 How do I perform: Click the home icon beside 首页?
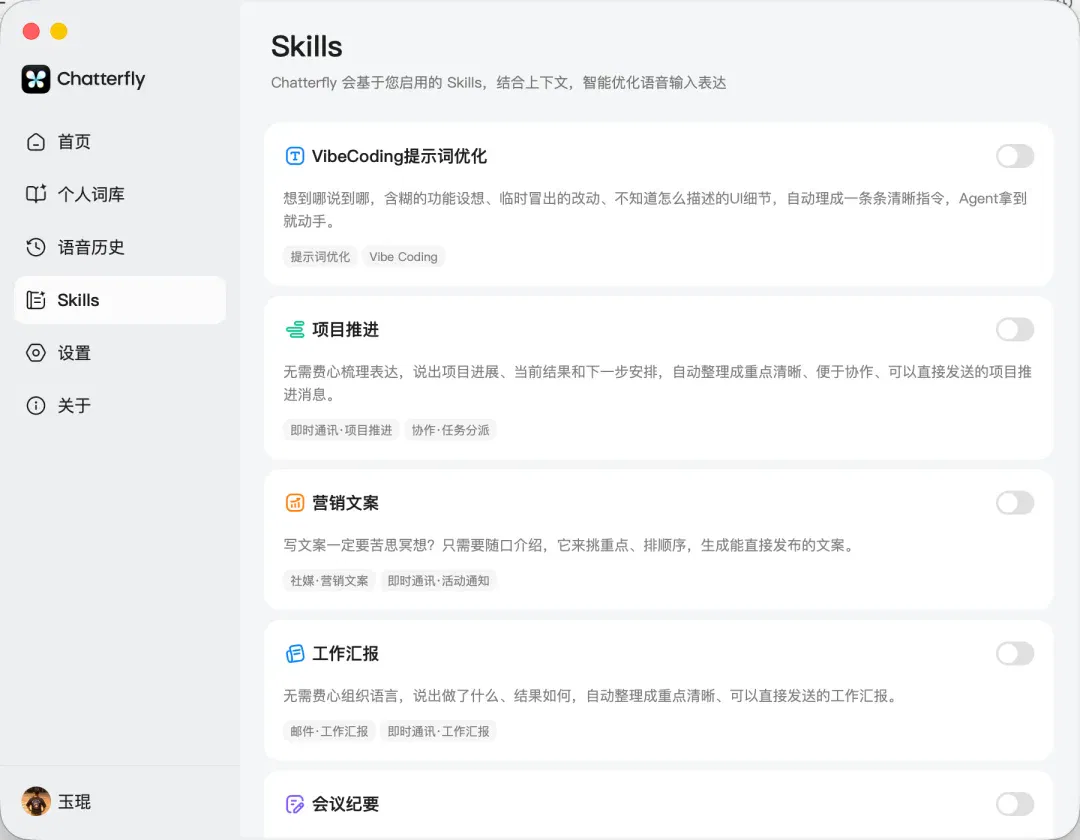tap(36, 142)
